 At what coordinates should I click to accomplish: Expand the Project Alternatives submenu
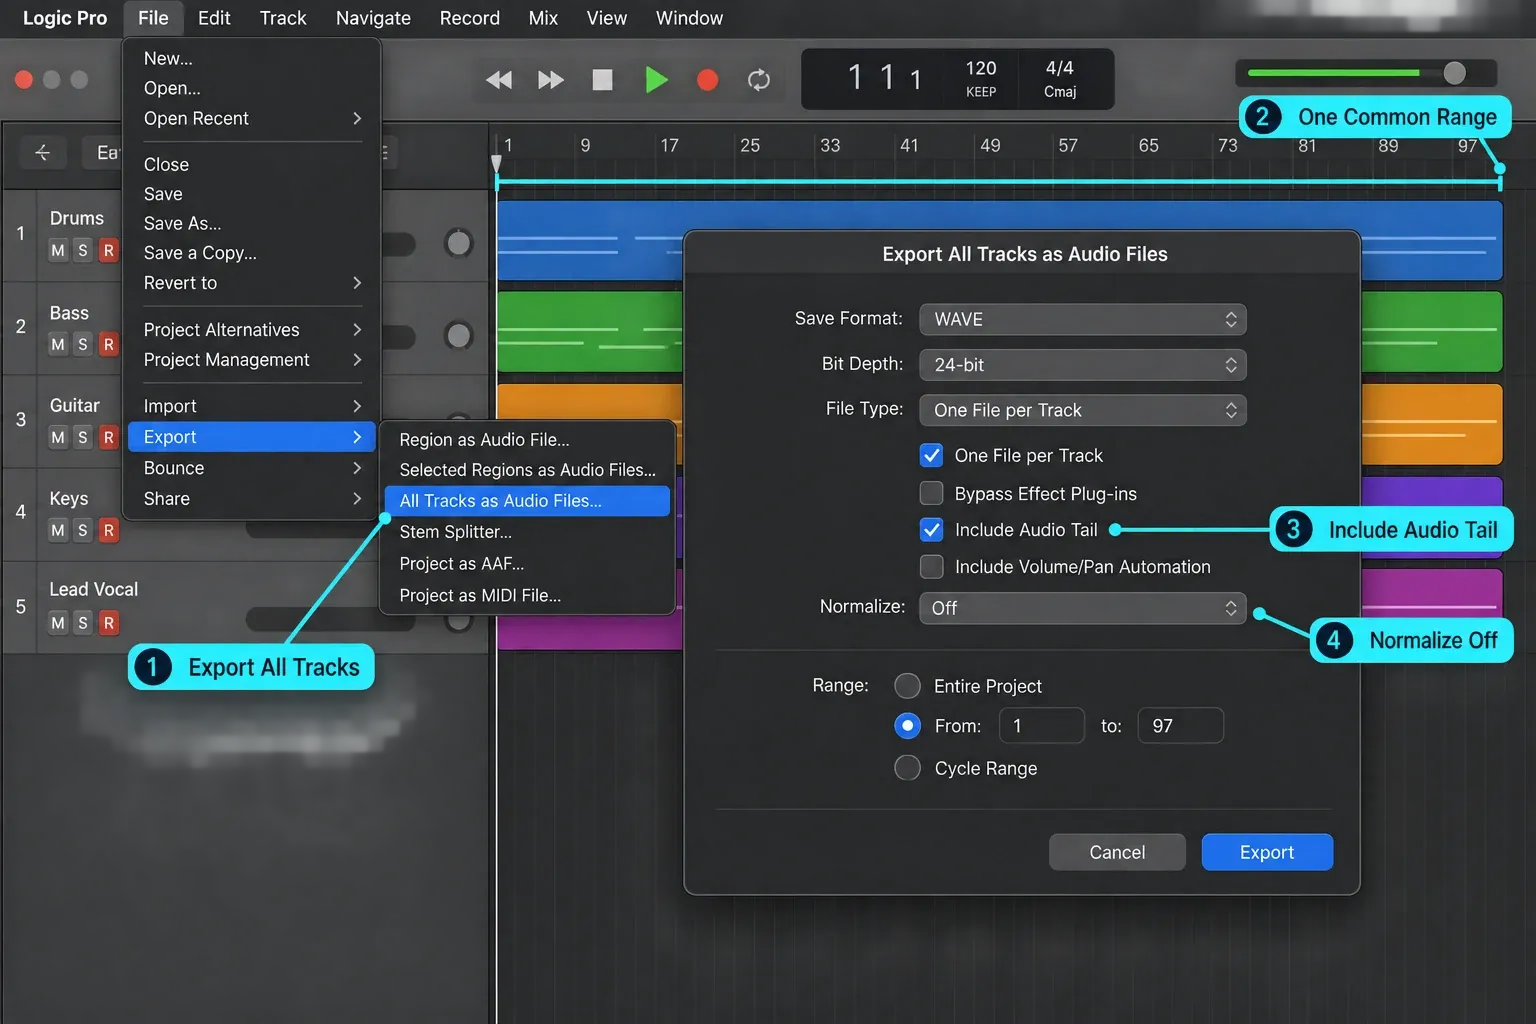pos(252,330)
